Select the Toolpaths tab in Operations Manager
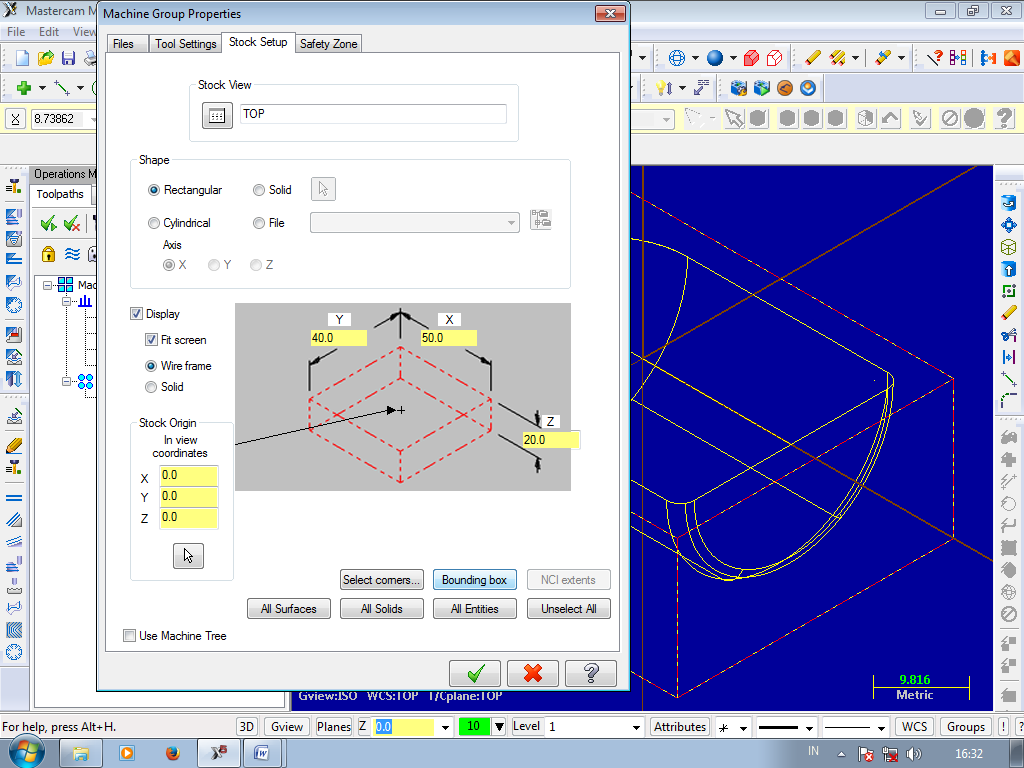 [x=60, y=194]
